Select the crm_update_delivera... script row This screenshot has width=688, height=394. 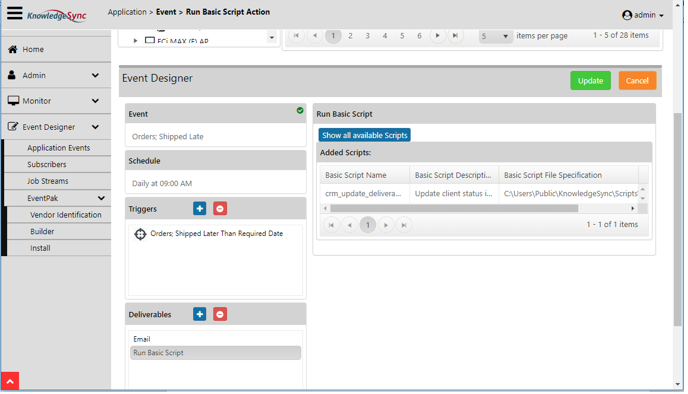tap(363, 193)
